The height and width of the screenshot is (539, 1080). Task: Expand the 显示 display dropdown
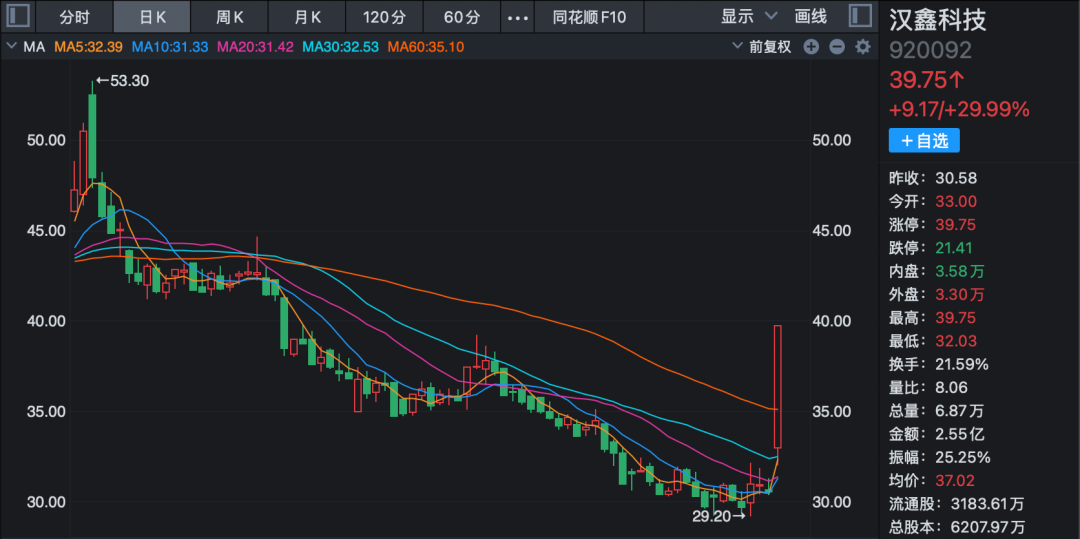[748, 17]
